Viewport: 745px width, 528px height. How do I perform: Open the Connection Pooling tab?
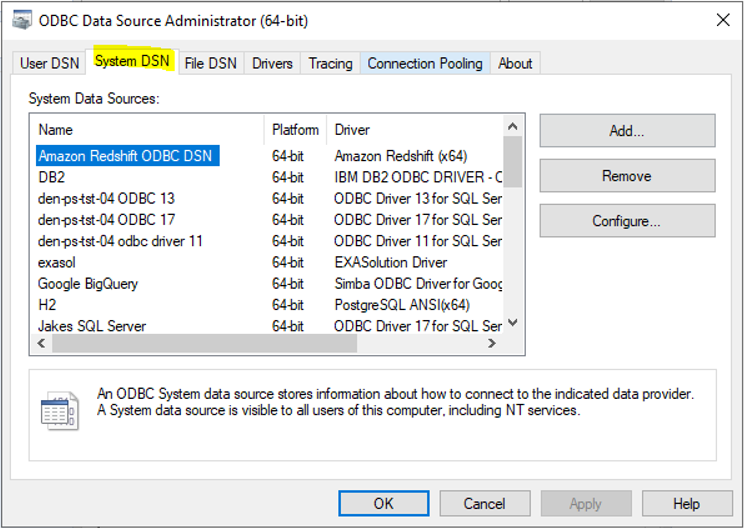[x=425, y=63]
